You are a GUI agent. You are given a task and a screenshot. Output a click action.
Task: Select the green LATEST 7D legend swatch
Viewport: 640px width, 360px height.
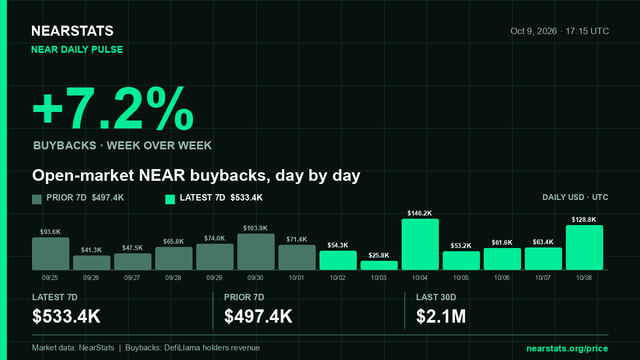pos(170,199)
